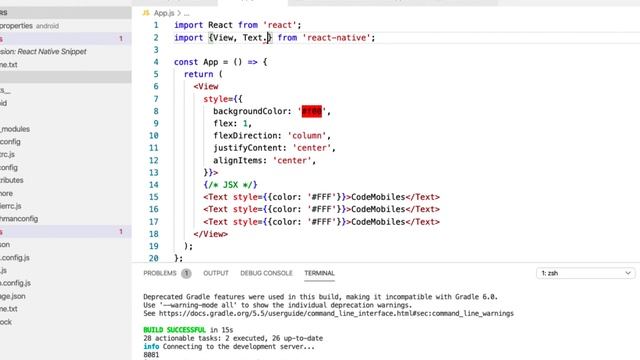This screenshot has height=360, width=640.
Task: Open the Gradle docs link in terminal
Action: click(x=336, y=313)
